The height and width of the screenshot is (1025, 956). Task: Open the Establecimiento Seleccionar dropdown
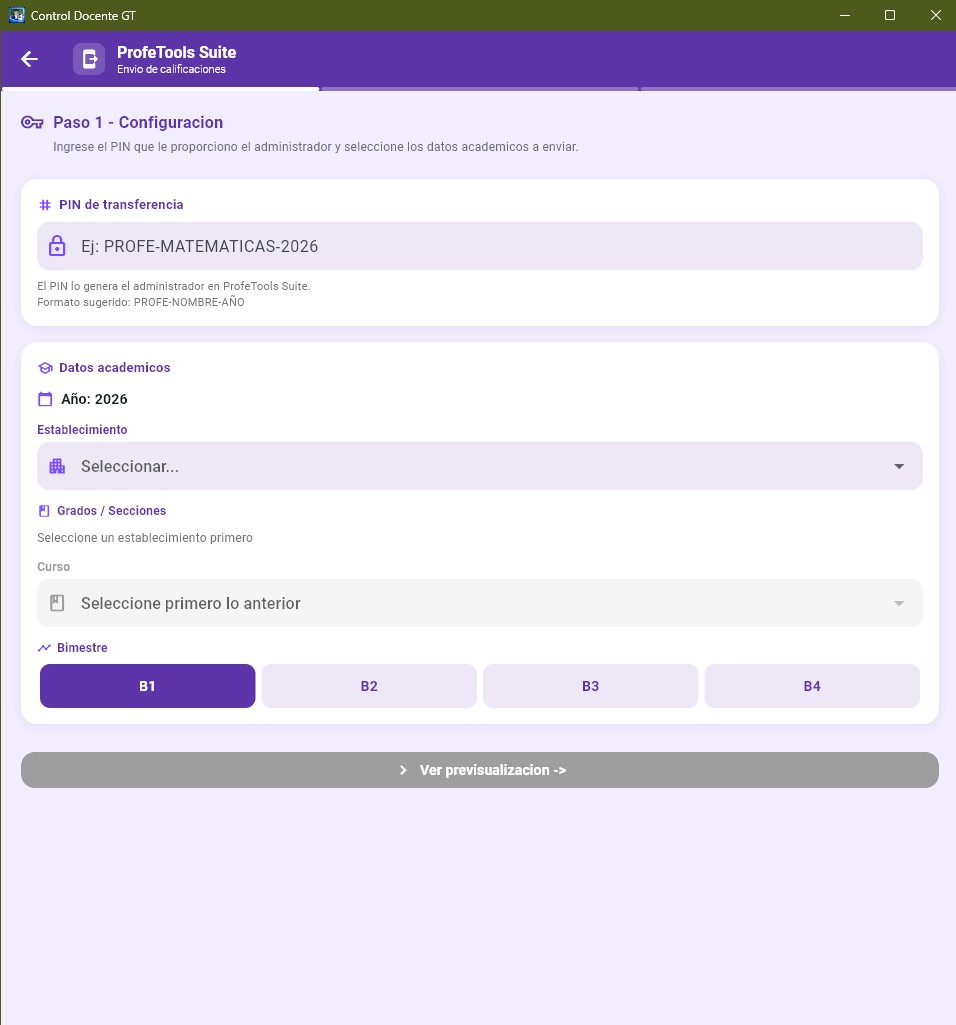pos(480,466)
